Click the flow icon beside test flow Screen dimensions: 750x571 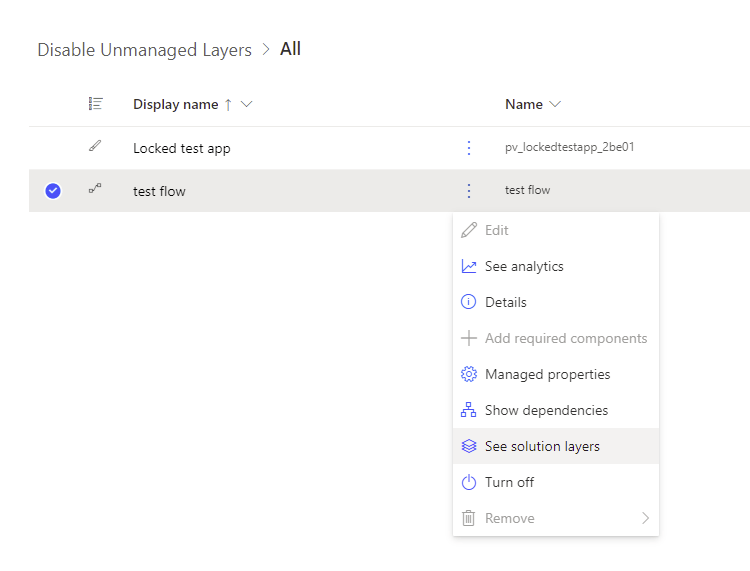coord(95,188)
